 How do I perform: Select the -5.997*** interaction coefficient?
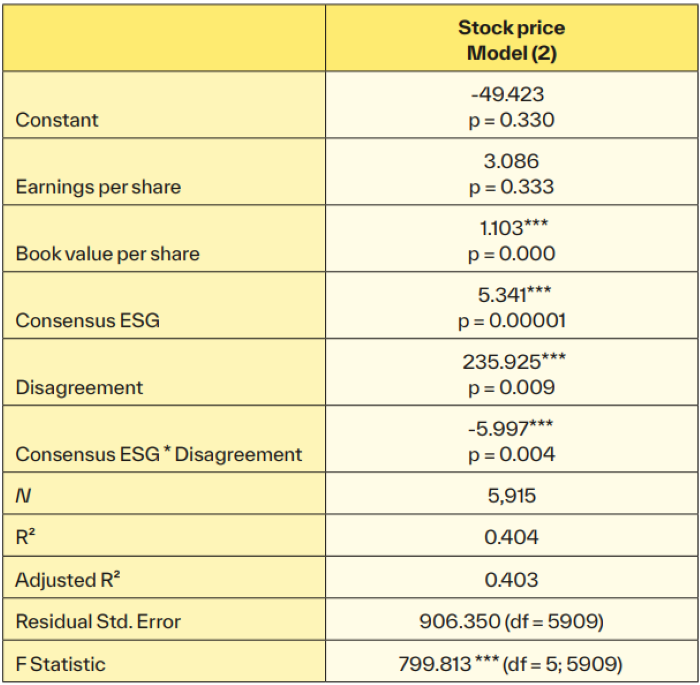point(511,429)
